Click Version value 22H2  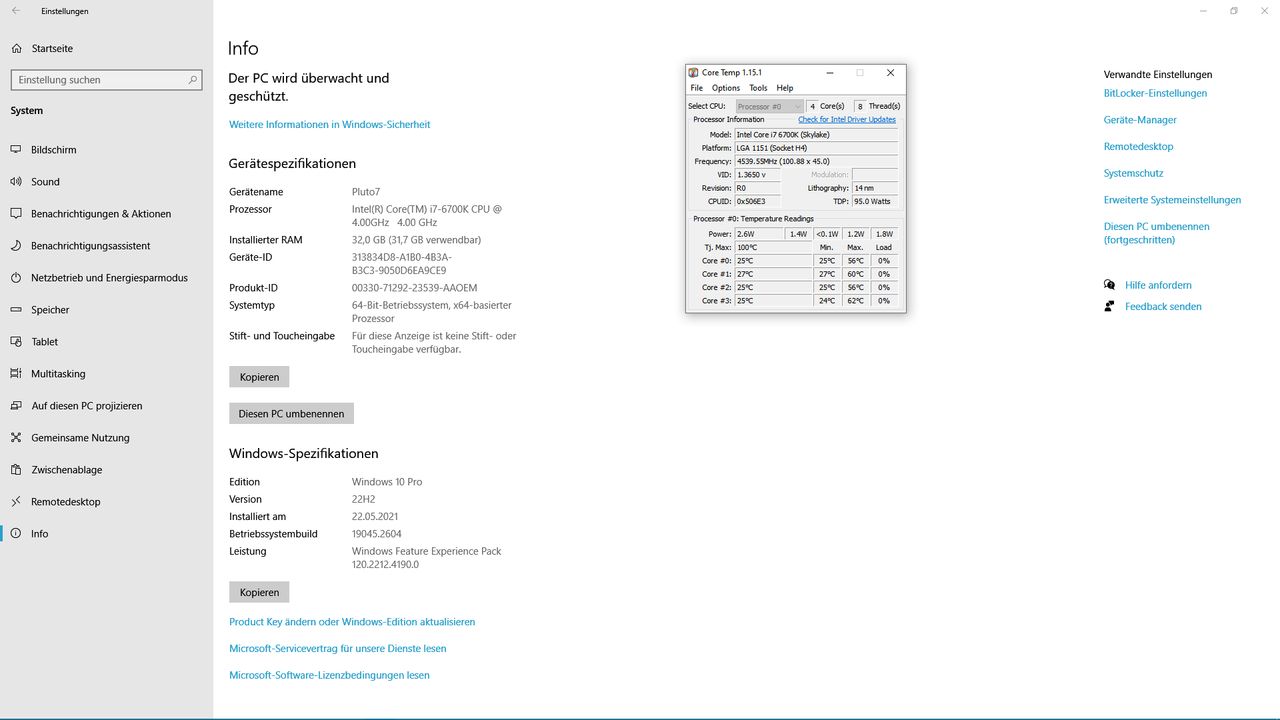(363, 499)
